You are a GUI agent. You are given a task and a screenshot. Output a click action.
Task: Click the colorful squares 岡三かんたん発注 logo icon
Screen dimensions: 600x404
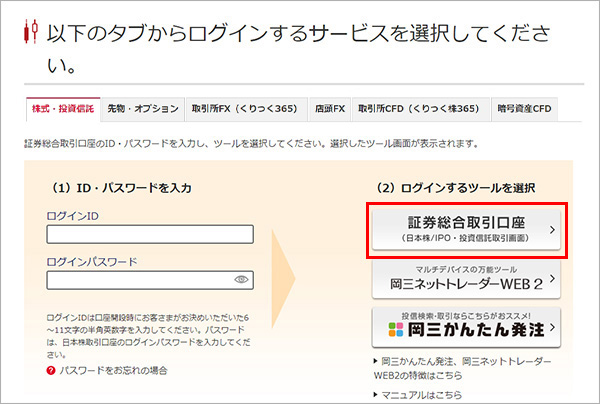(x=396, y=329)
